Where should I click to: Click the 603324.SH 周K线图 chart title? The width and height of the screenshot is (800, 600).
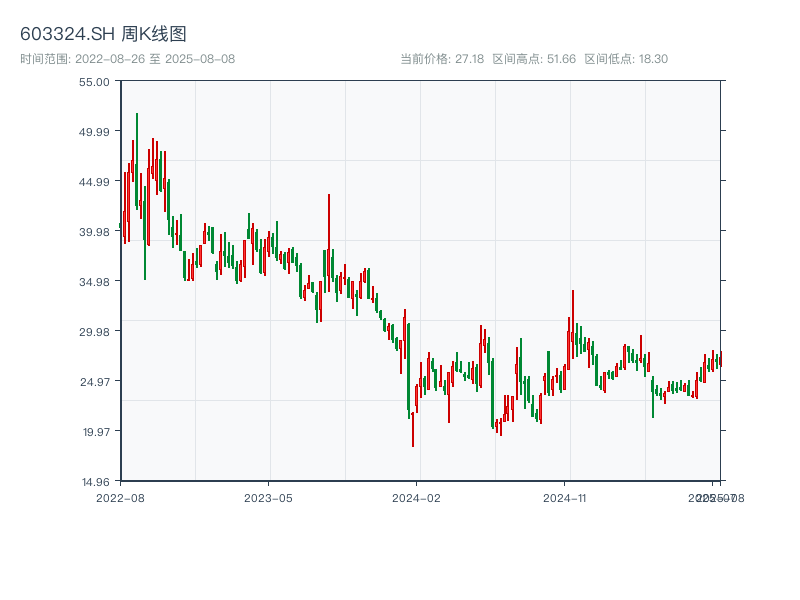coord(103,34)
